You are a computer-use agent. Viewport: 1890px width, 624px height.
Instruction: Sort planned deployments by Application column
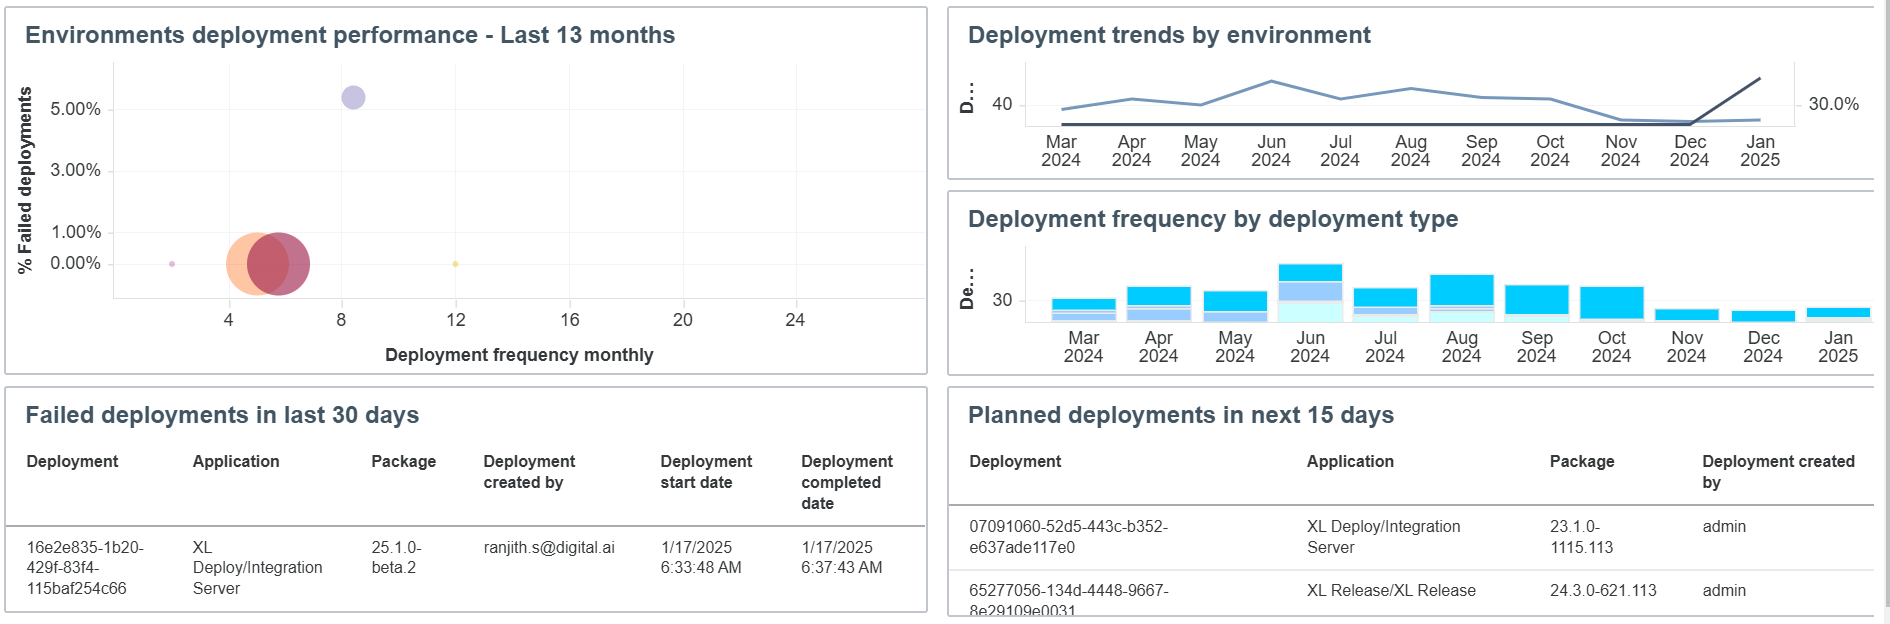(x=1350, y=461)
